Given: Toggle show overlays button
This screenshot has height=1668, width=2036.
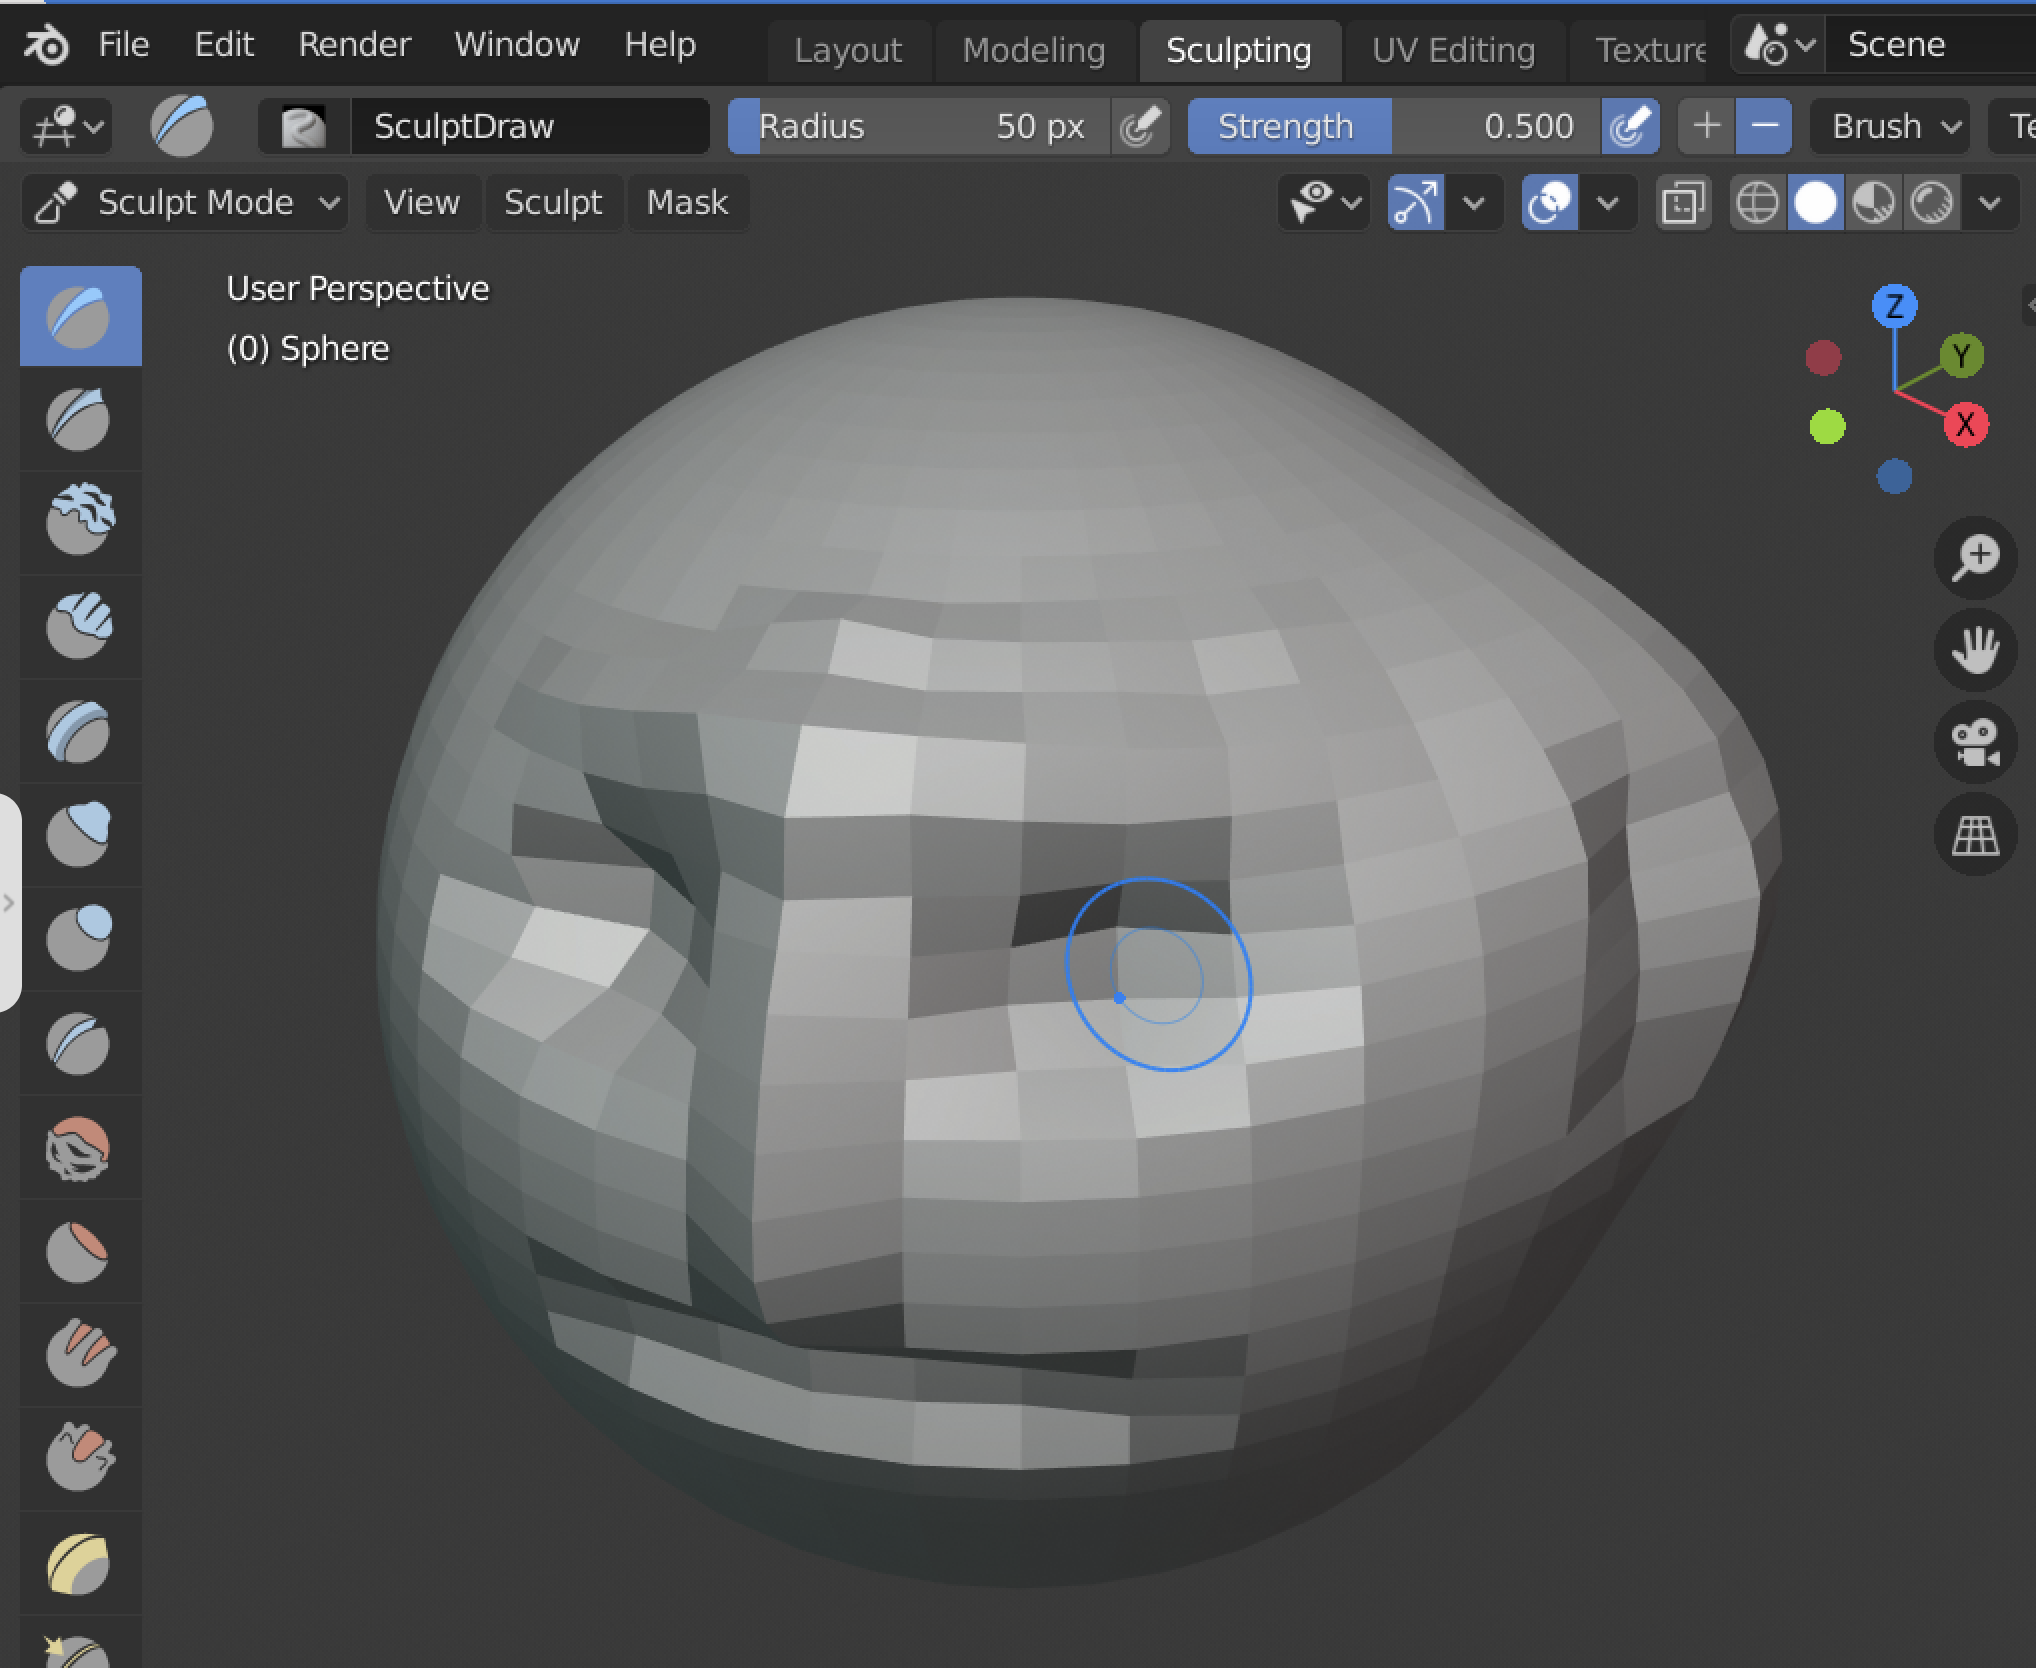Looking at the screenshot, I should 1550,203.
